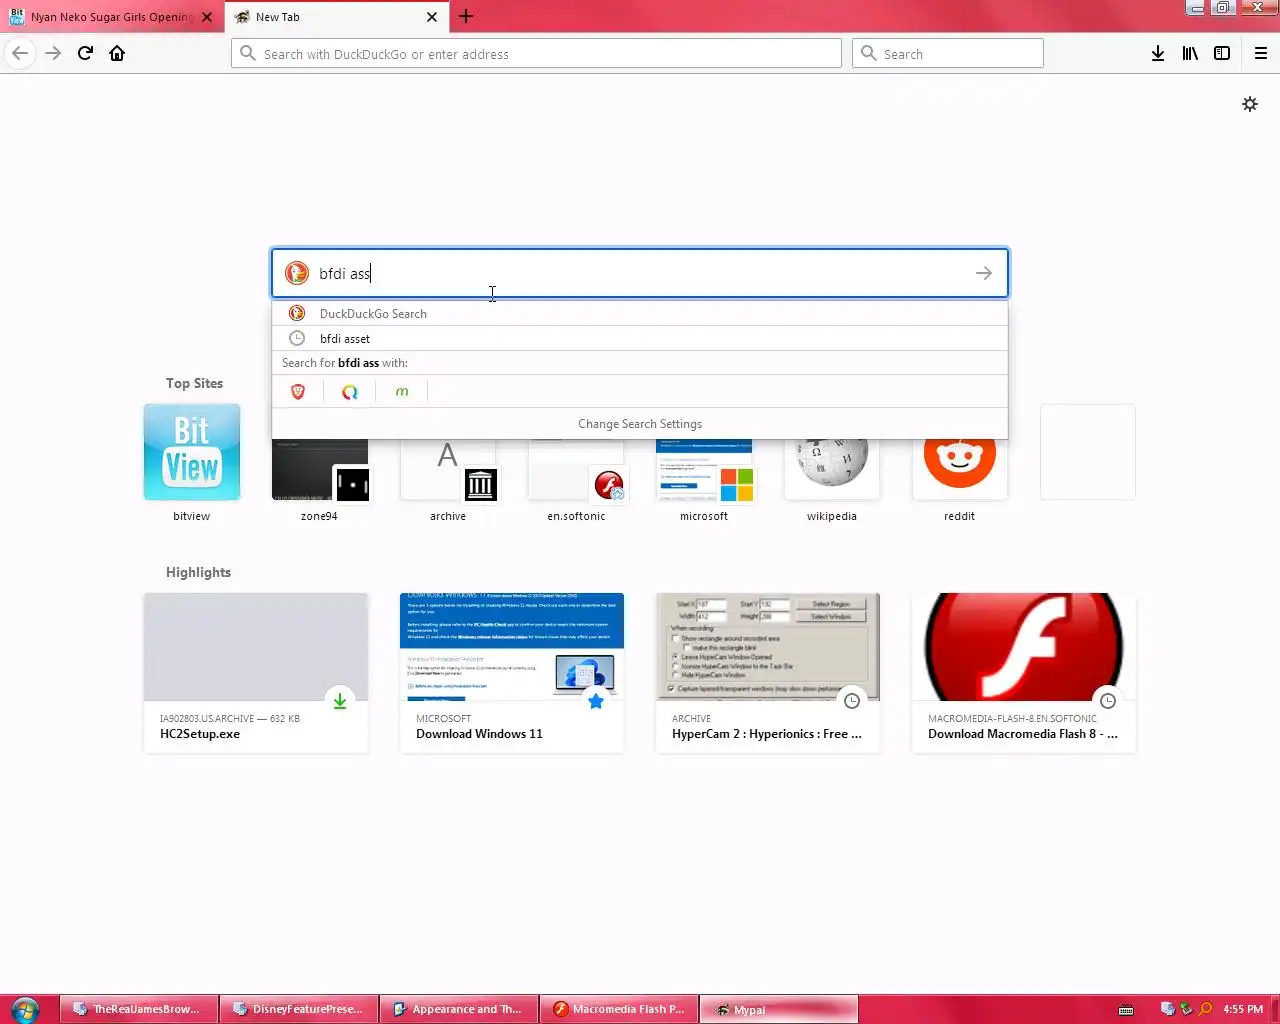Image resolution: width=1280 pixels, height=1024 pixels.
Task: Close the Nyan Neko Sugar Girls tab
Action: point(207,17)
